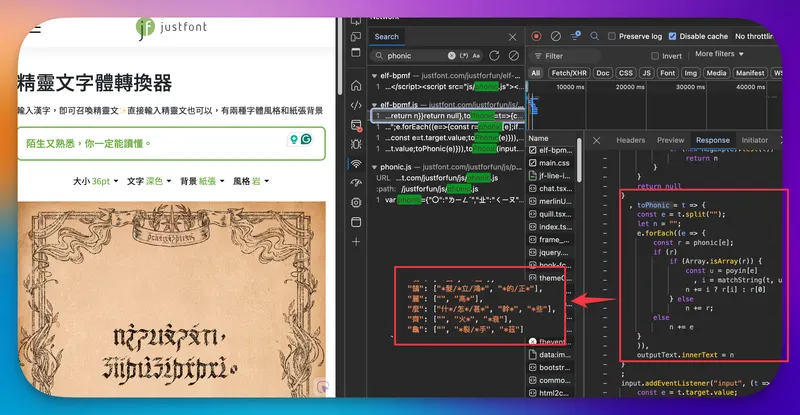Open the 大小 36pt size dropdown
The height and width of the screenshot is (415, 800).
[x=95, y=181]
